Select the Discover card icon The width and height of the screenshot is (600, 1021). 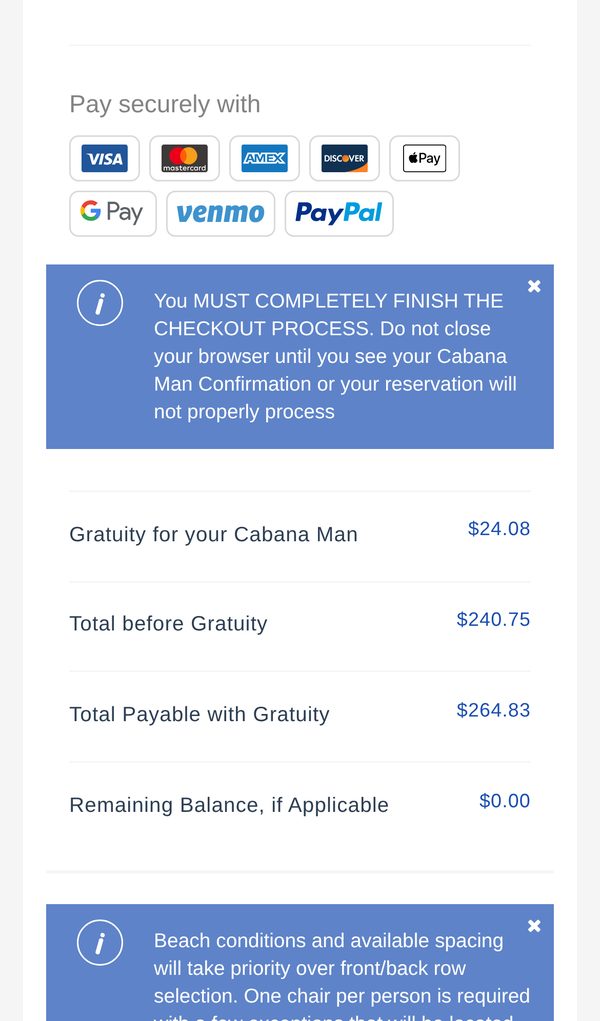click(345, 158)
